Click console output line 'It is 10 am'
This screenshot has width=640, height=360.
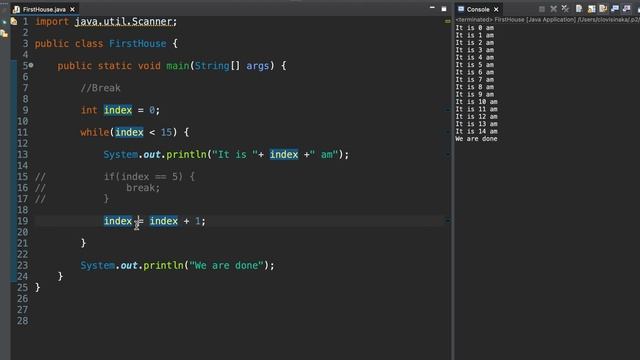476,102
